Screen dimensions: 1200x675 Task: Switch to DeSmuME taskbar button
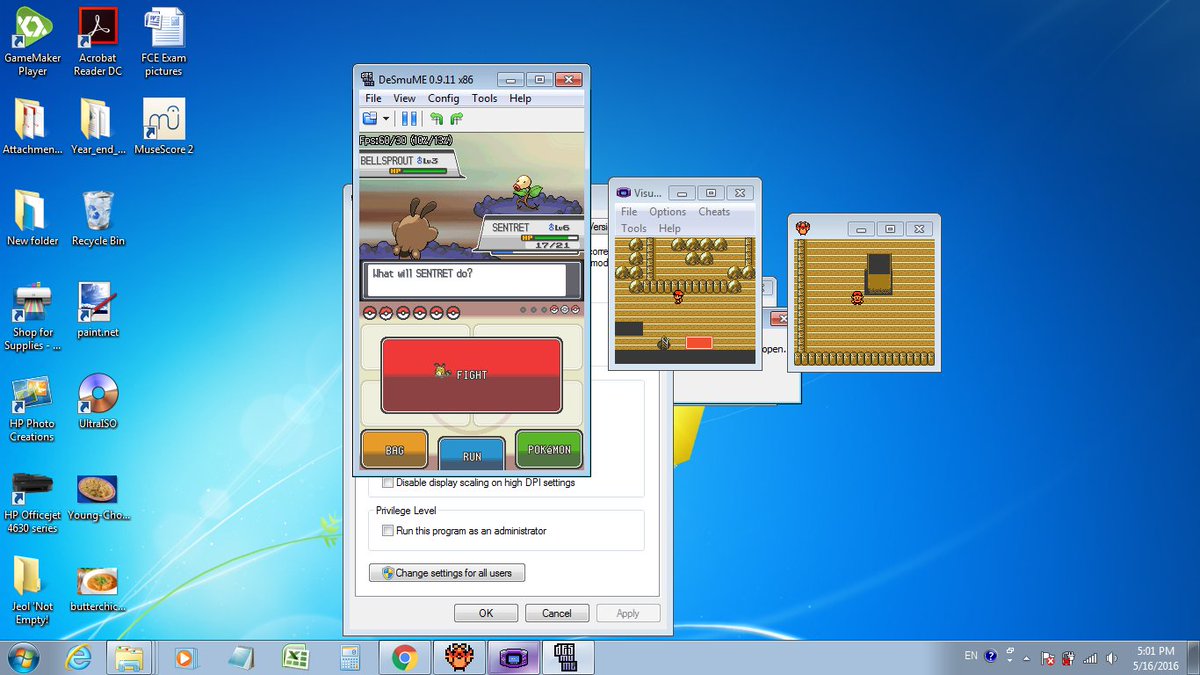(568, 657)
